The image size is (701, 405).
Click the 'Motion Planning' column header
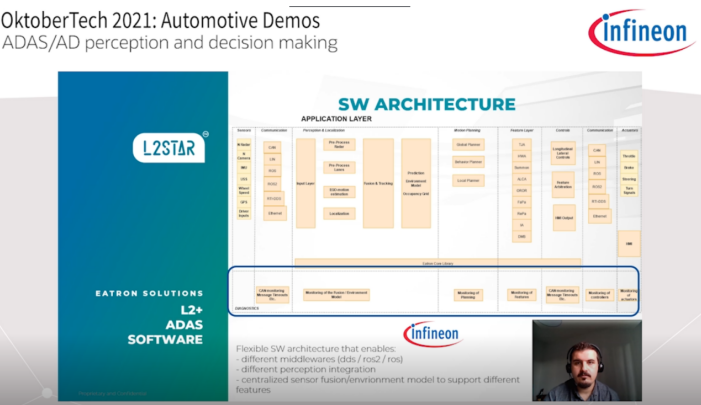[467, 131]
